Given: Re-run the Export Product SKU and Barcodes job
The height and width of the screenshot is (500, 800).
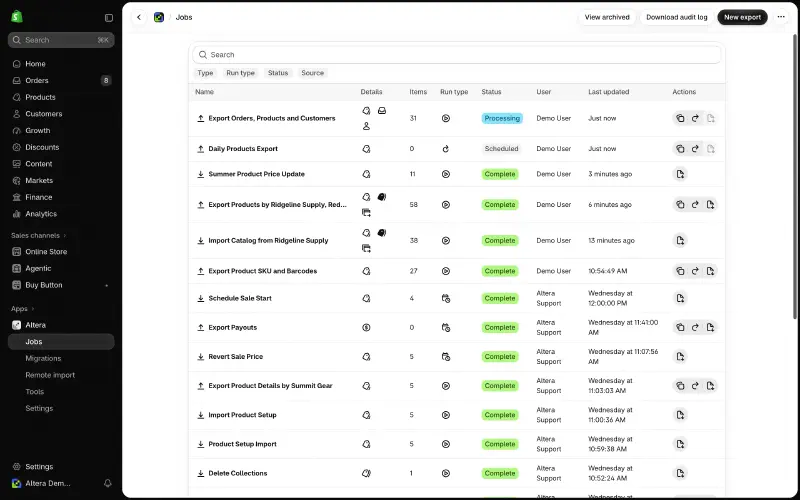Looking at the screenshot, I should (x=695, y=271).
